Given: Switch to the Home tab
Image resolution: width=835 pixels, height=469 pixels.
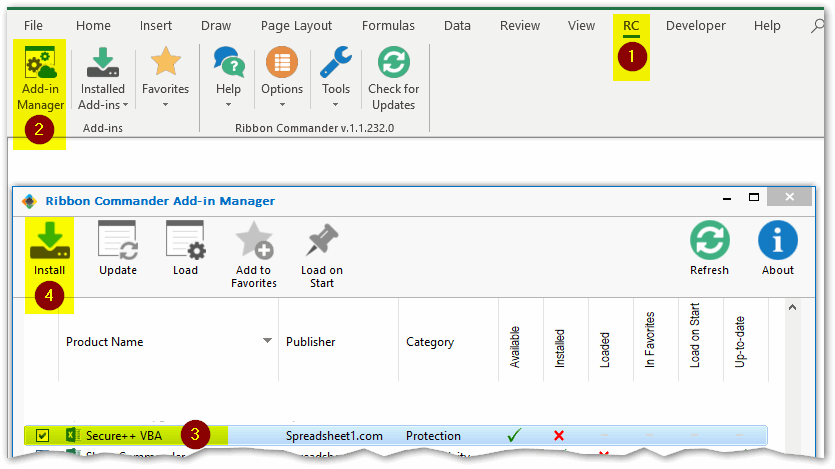Looking at the screenshot, I should click(x=93, y=26).
